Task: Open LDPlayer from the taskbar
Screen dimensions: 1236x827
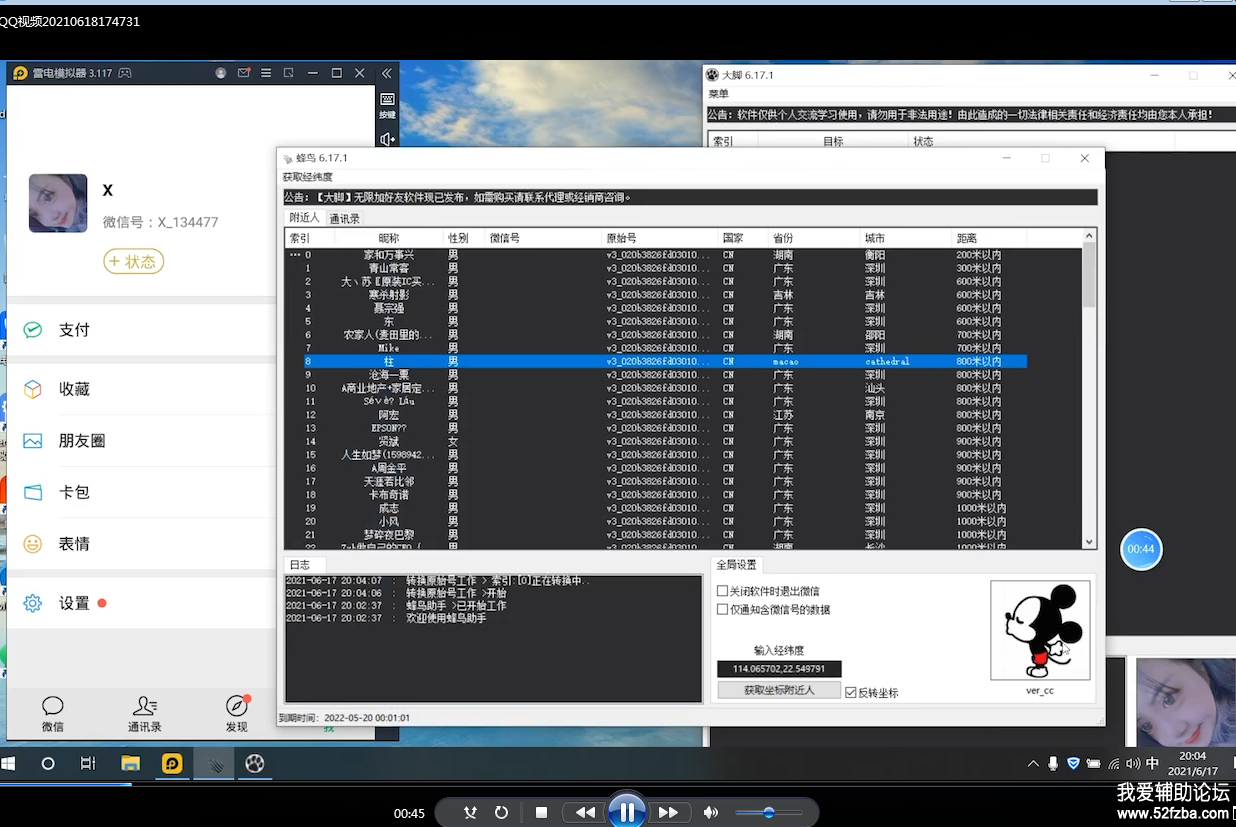Action: [172, 764]
